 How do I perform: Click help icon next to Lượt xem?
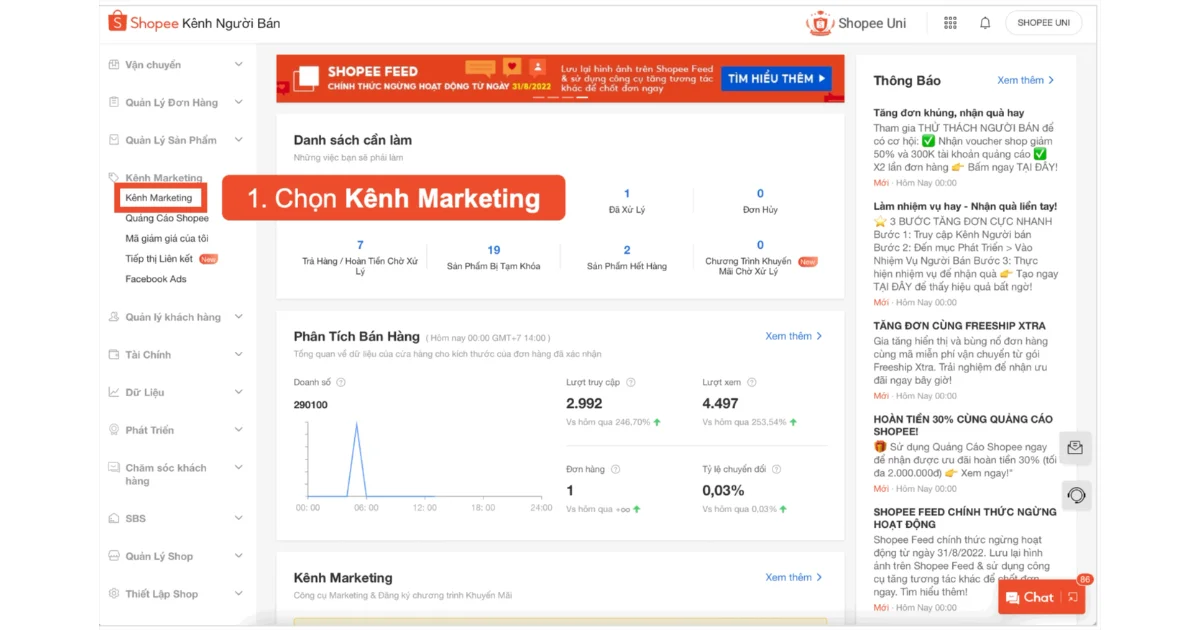[x=752, y=382]
